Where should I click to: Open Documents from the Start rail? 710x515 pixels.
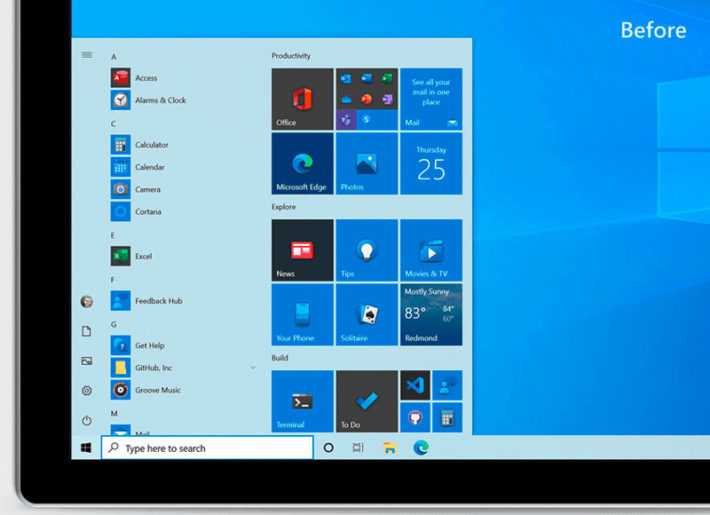86,331
